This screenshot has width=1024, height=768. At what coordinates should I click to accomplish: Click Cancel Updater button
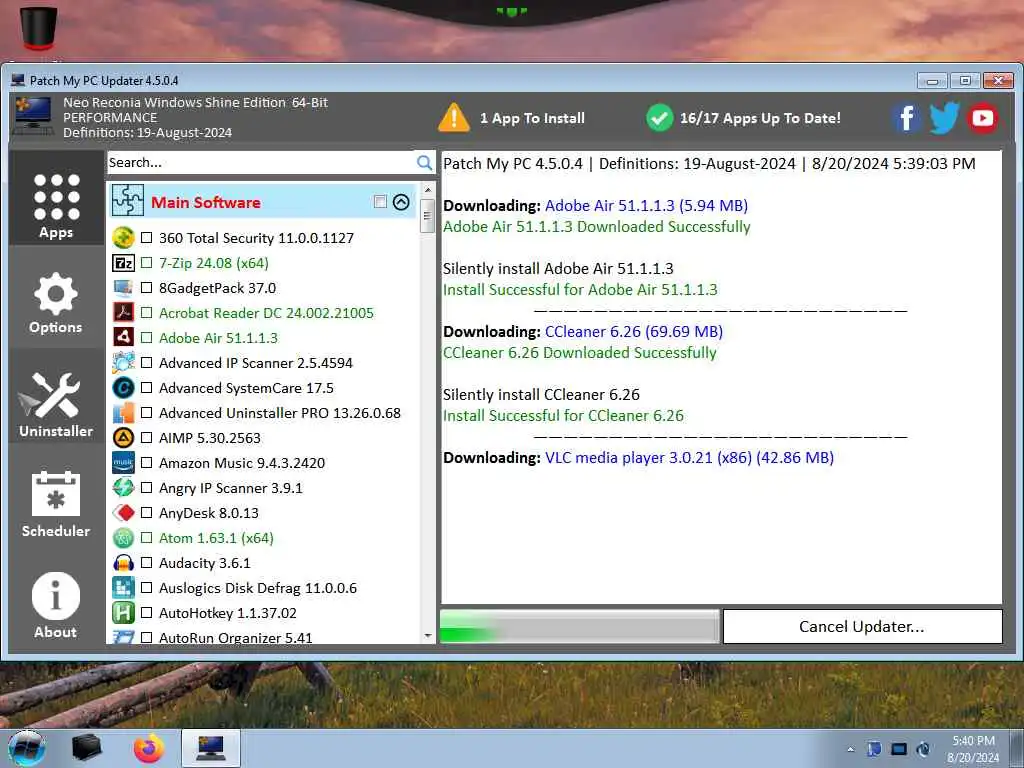[862, 627]
